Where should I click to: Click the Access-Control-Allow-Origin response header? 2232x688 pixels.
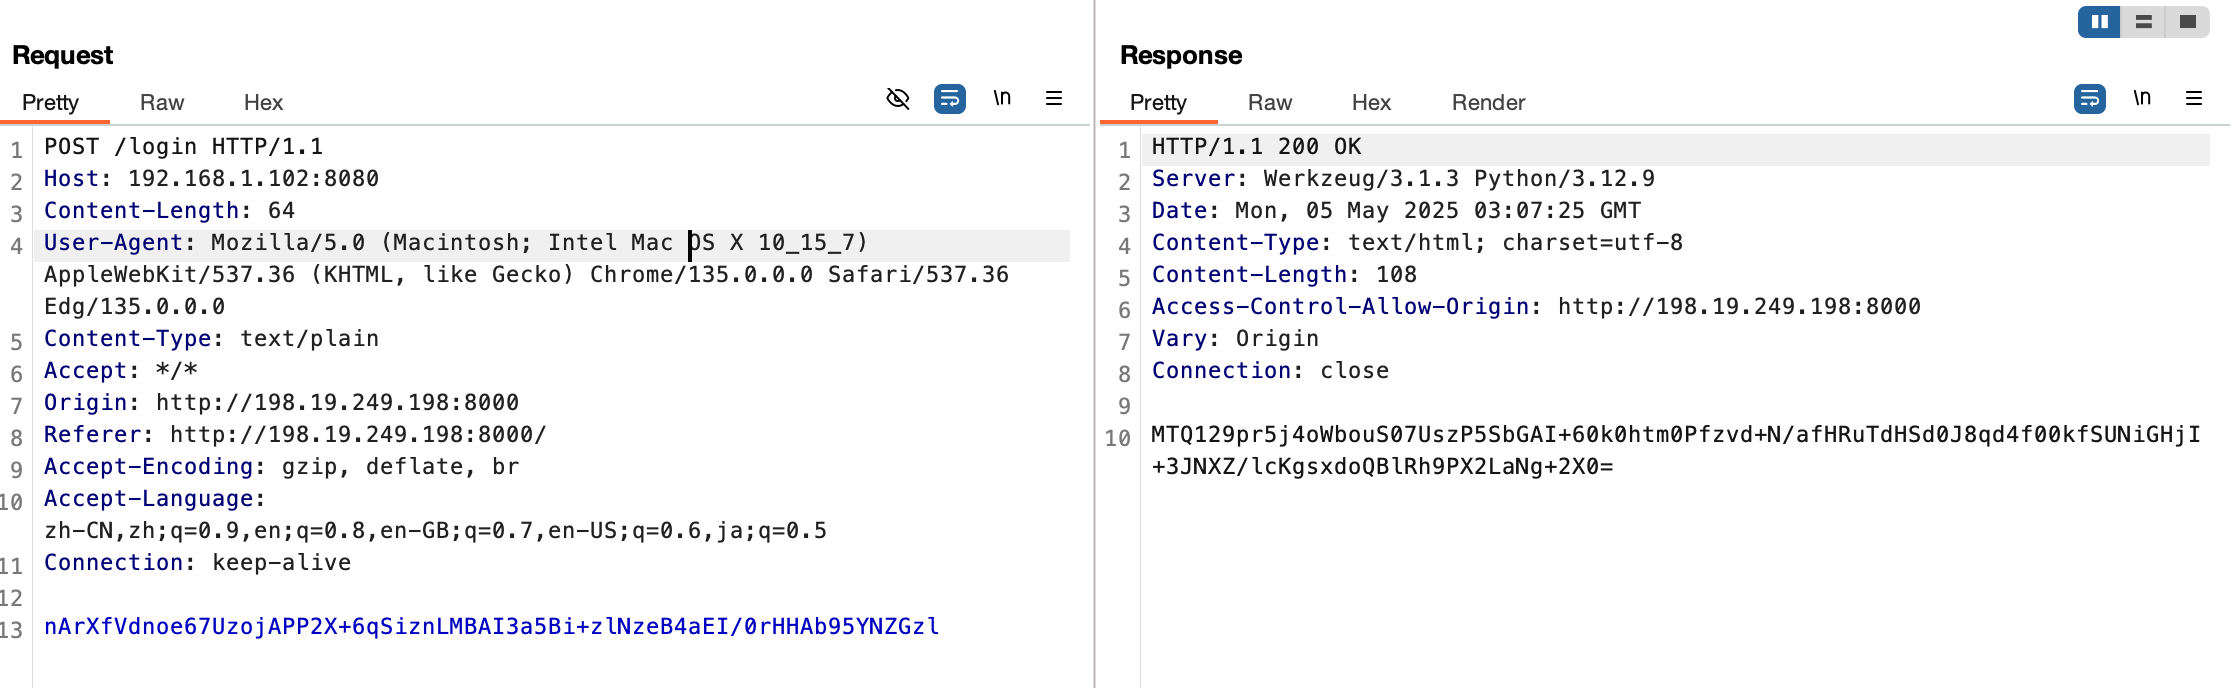click(1537, 307)
